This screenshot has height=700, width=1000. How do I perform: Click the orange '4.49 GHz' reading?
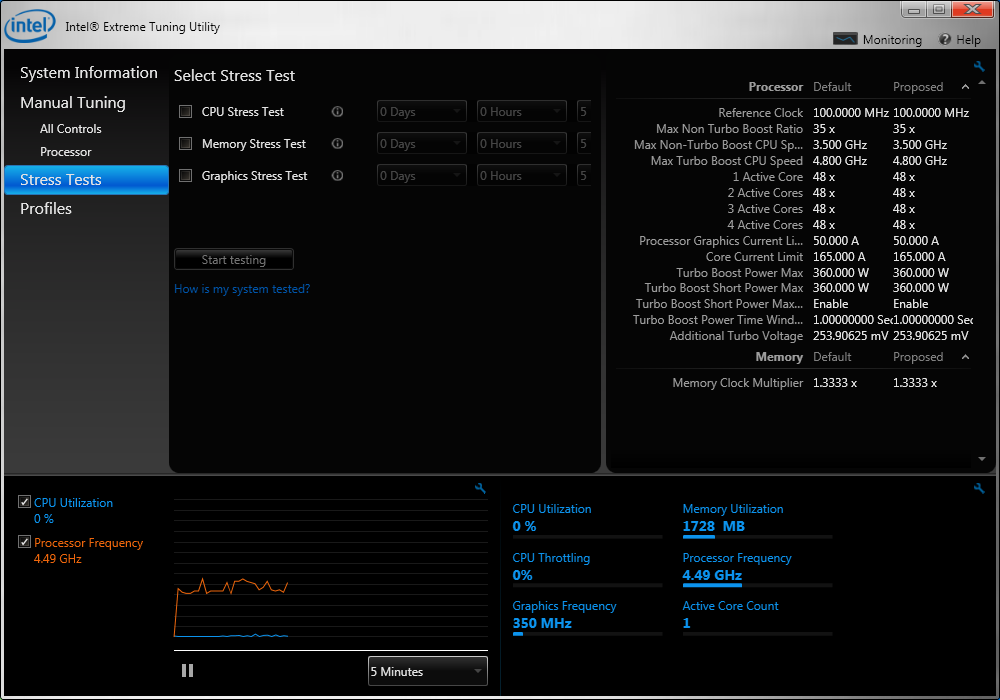(57, 558)
